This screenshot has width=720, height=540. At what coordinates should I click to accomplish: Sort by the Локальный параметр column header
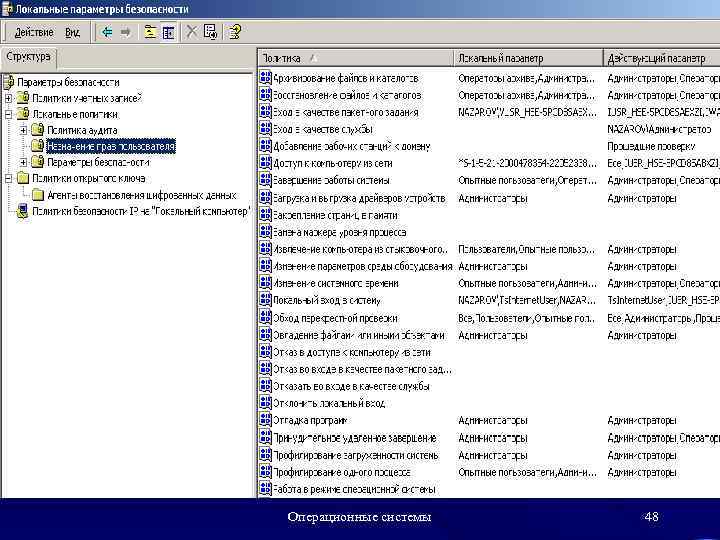tap(528, 58)
